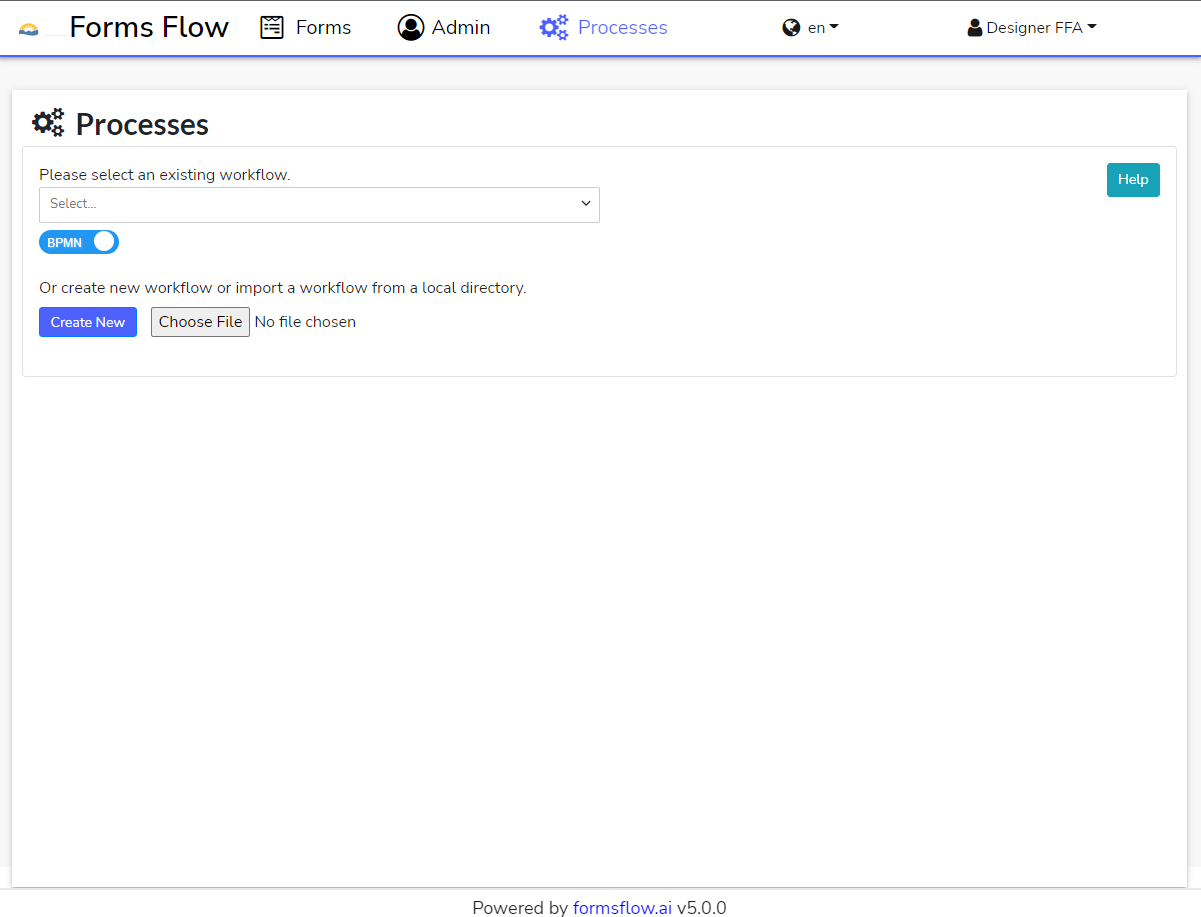Expand the 'en' language dropdown
1201x917 pixels.
click(823, 28)
